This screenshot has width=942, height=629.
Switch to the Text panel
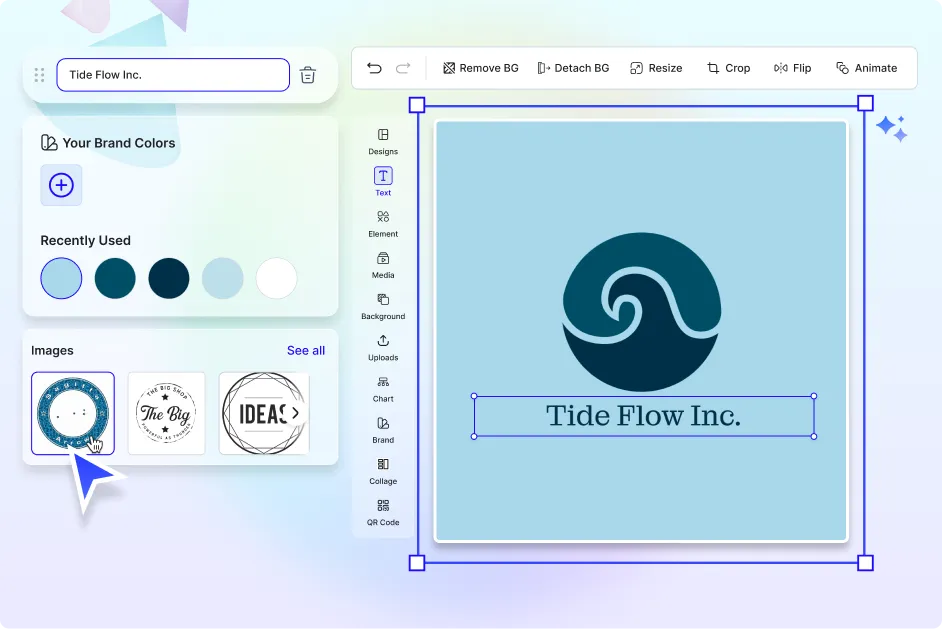coord(382,184)
